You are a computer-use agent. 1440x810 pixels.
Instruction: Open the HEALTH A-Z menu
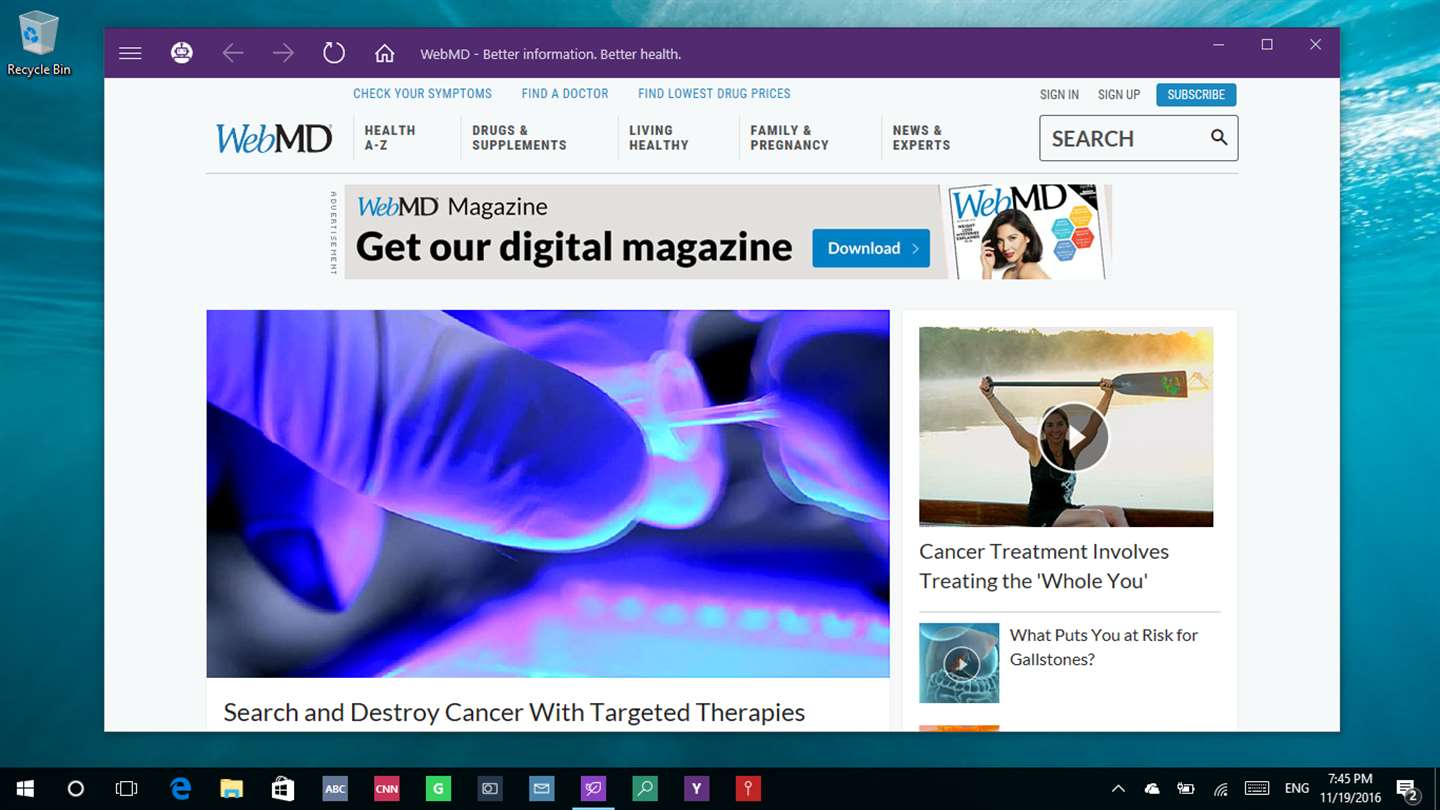point(390,138)
